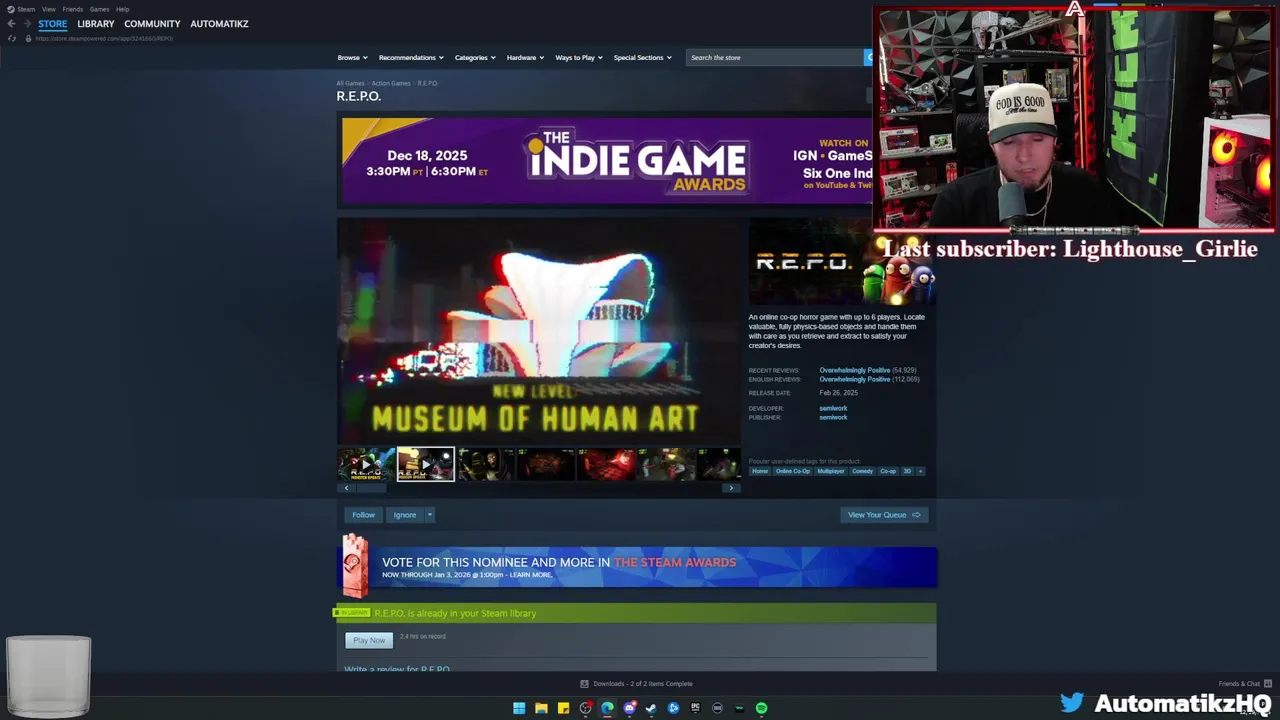Image resolution: width=1280 pixels, height=720 pixels.
Task: Select the Horror tag
Action: [x=760, y=471]
